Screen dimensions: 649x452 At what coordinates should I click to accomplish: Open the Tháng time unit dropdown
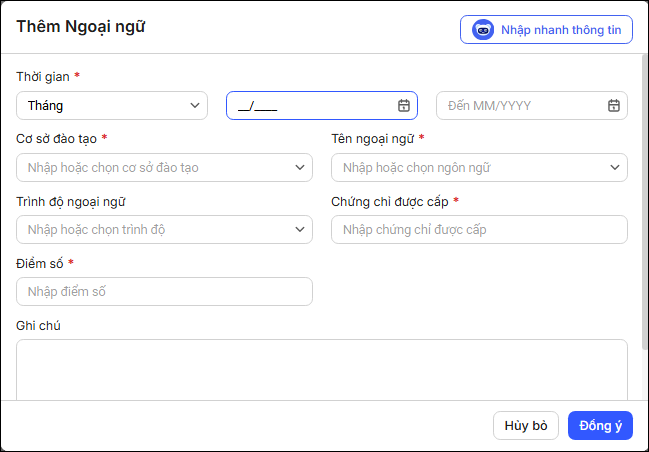click(x=112, y=106)
